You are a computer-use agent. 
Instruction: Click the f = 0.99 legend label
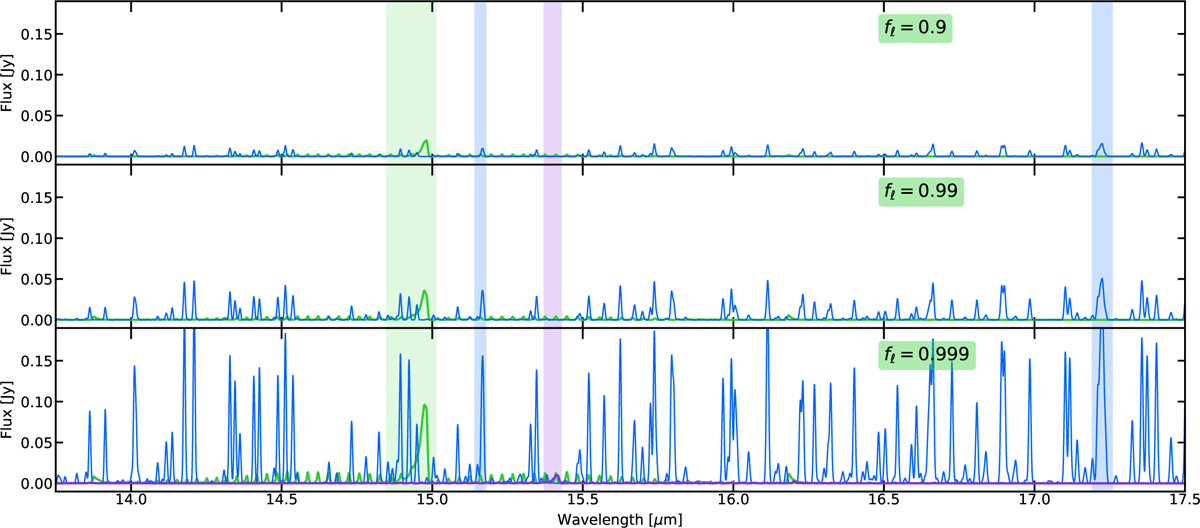coord(920,192)
